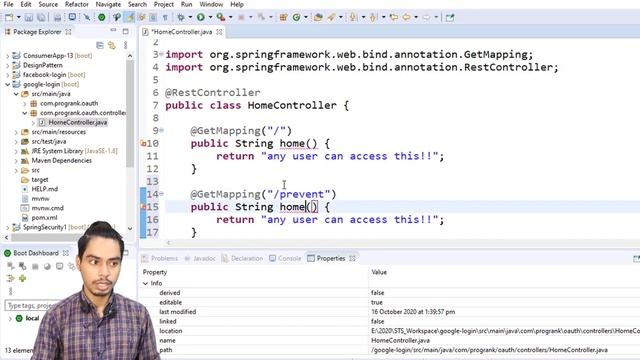This screenshot has height=360, width=640.
Task: Click the green Run button in toolbar
Action: 201,18
